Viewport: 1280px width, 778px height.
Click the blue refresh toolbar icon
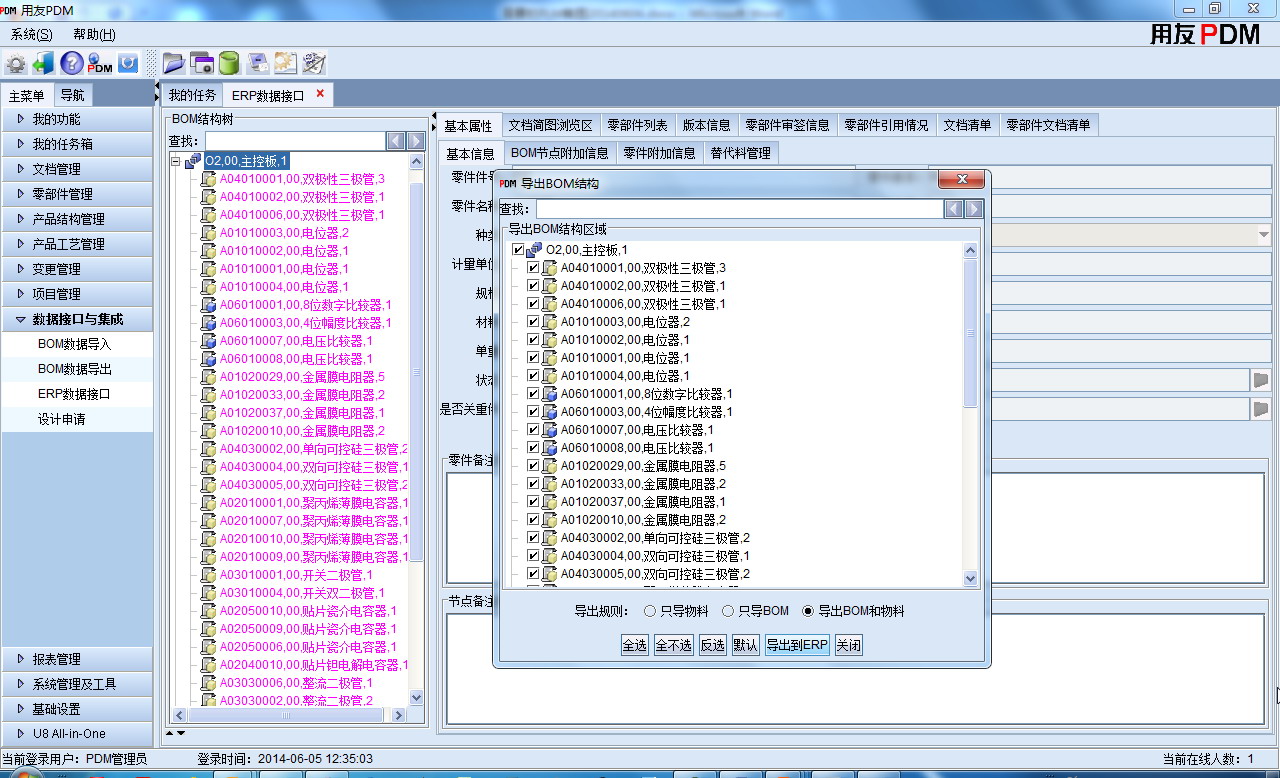pyautogui.click(x=128, y=63)
